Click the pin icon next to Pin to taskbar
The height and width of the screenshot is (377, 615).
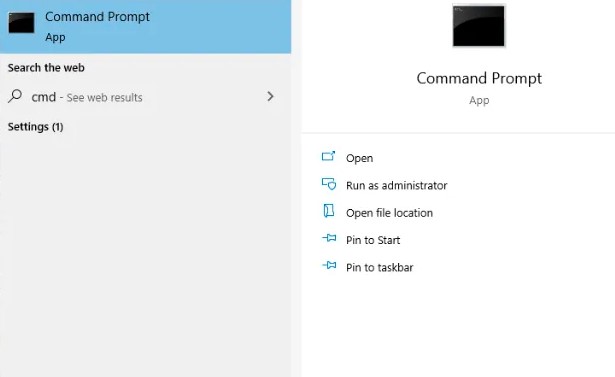coord(329,266)
